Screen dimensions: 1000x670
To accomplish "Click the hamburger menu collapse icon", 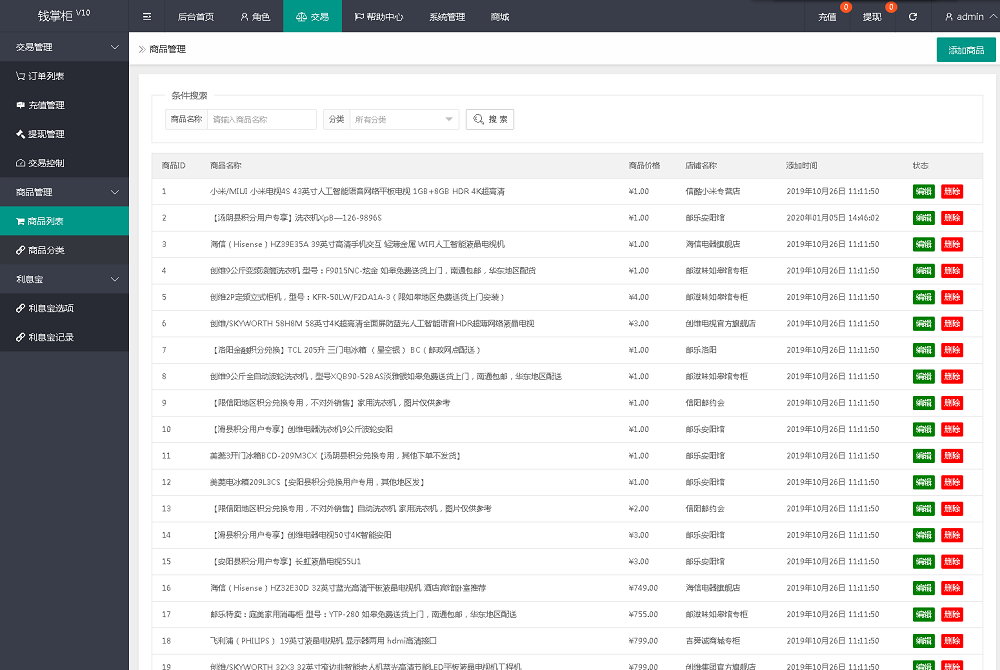I will (x=147, y=17).
